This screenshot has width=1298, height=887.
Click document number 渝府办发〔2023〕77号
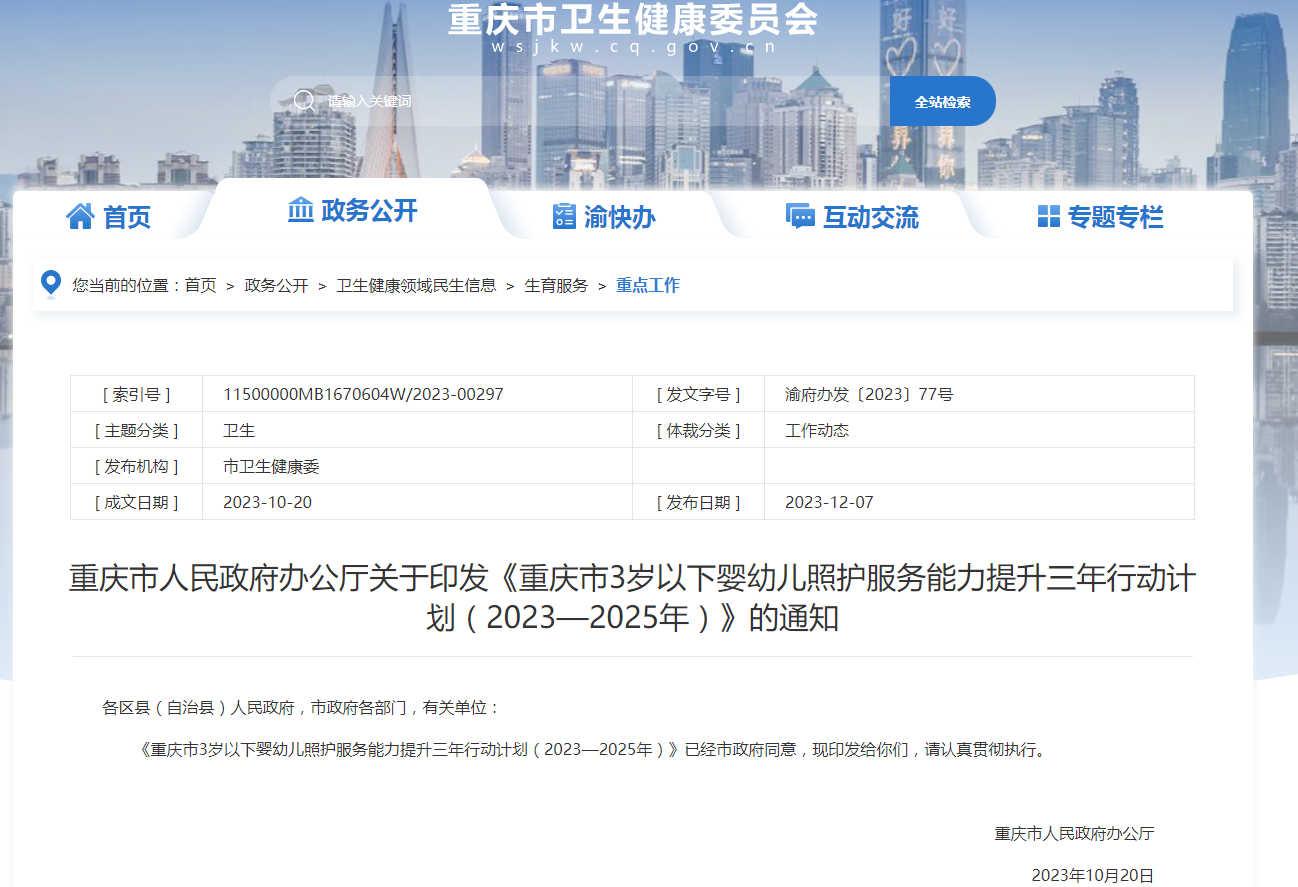[x=869, y=394]
